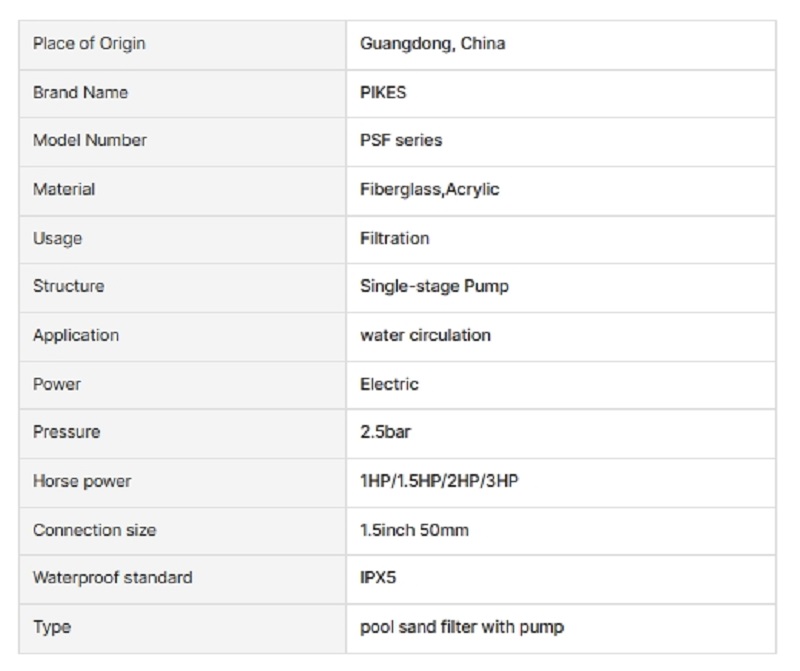
Task: Select the PSF series value
Action: 400,140
